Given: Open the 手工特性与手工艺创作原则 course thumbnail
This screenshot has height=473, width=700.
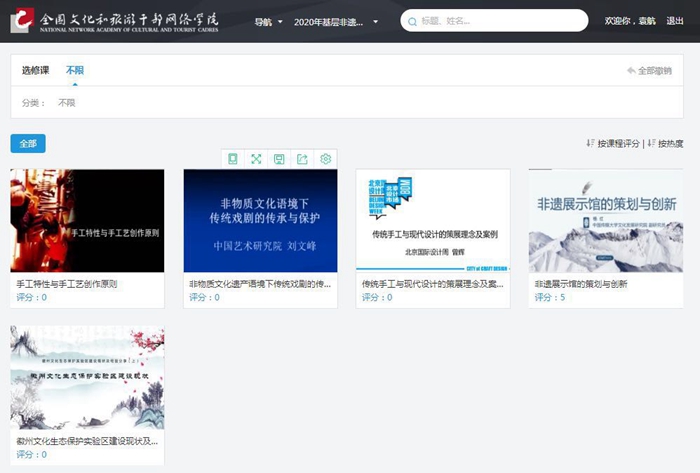Looking at the screenshot, I should (x=87, y=220).
